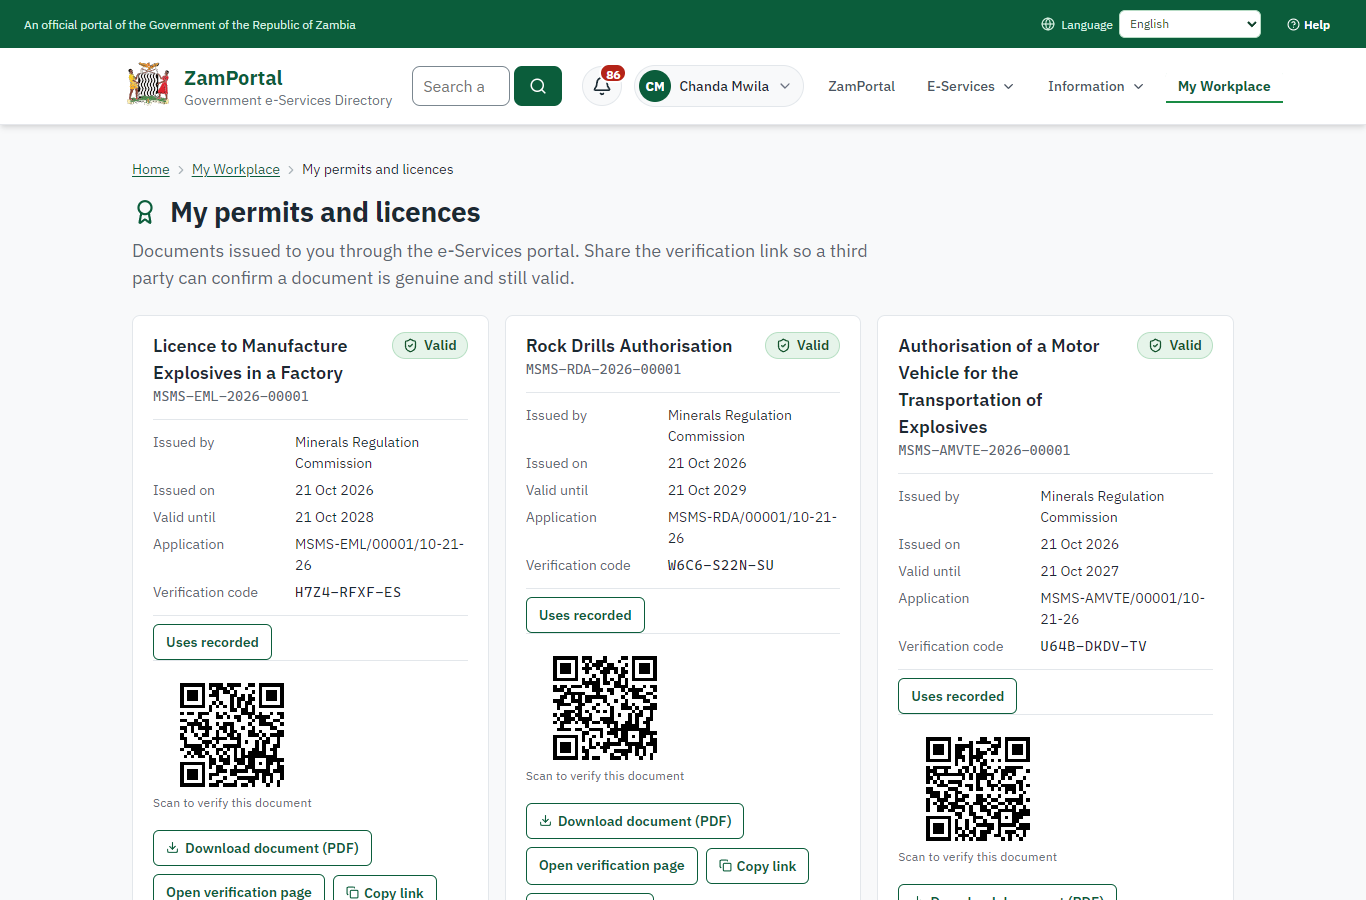Click the globe Language icon
Viewport: 1366px width, 900px height.
(1048, 24)
